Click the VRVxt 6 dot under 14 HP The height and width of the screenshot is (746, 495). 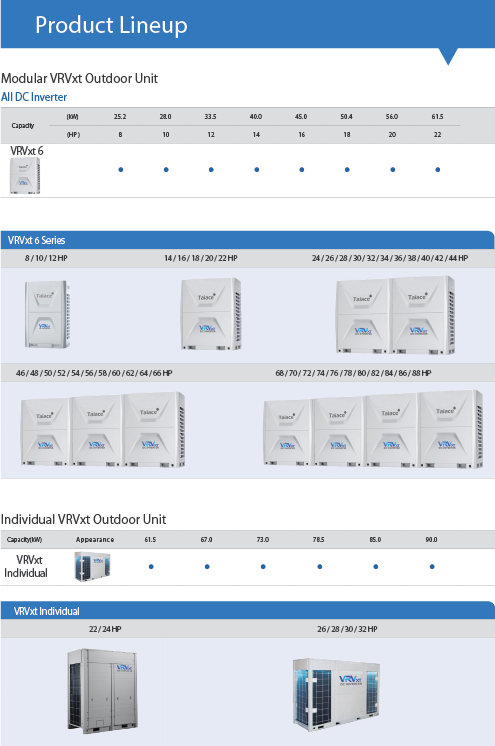pos(257,169)
